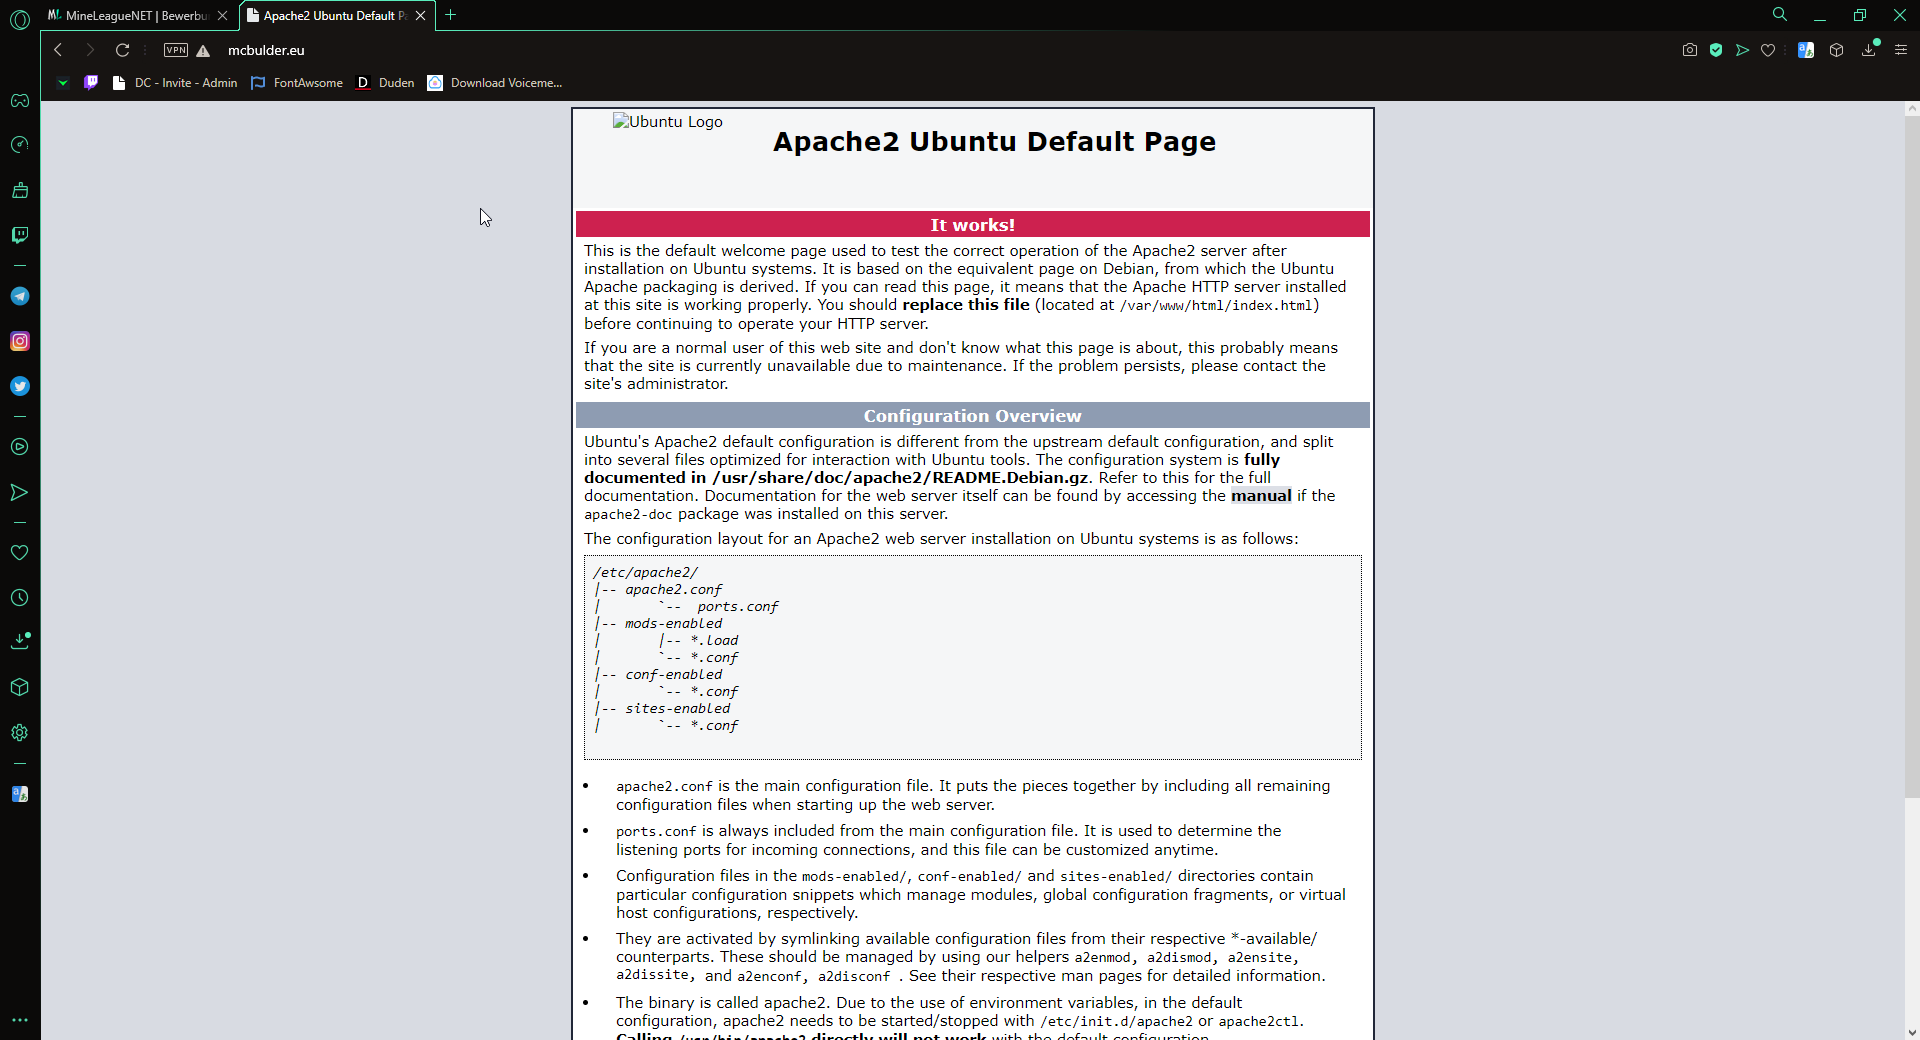Screen dimensions: 1920x1040
Task: Open a new tab with plus button
Action: (451, 15)
